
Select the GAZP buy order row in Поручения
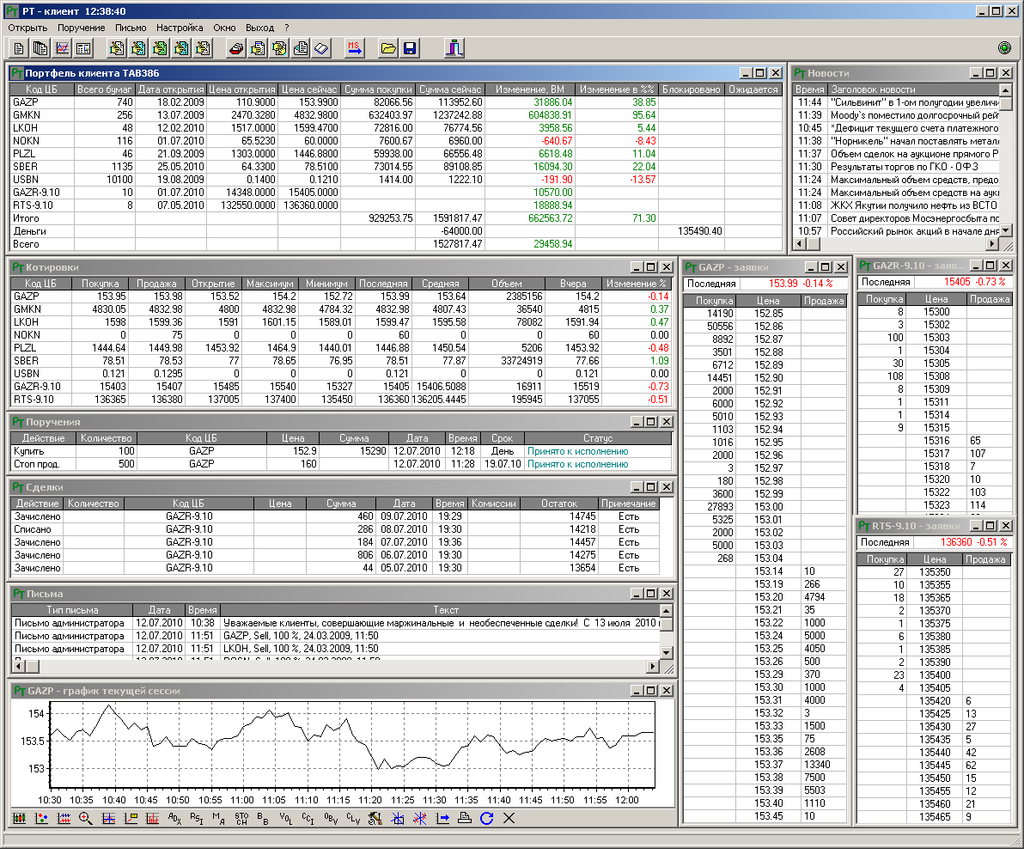tap(340, 451)
